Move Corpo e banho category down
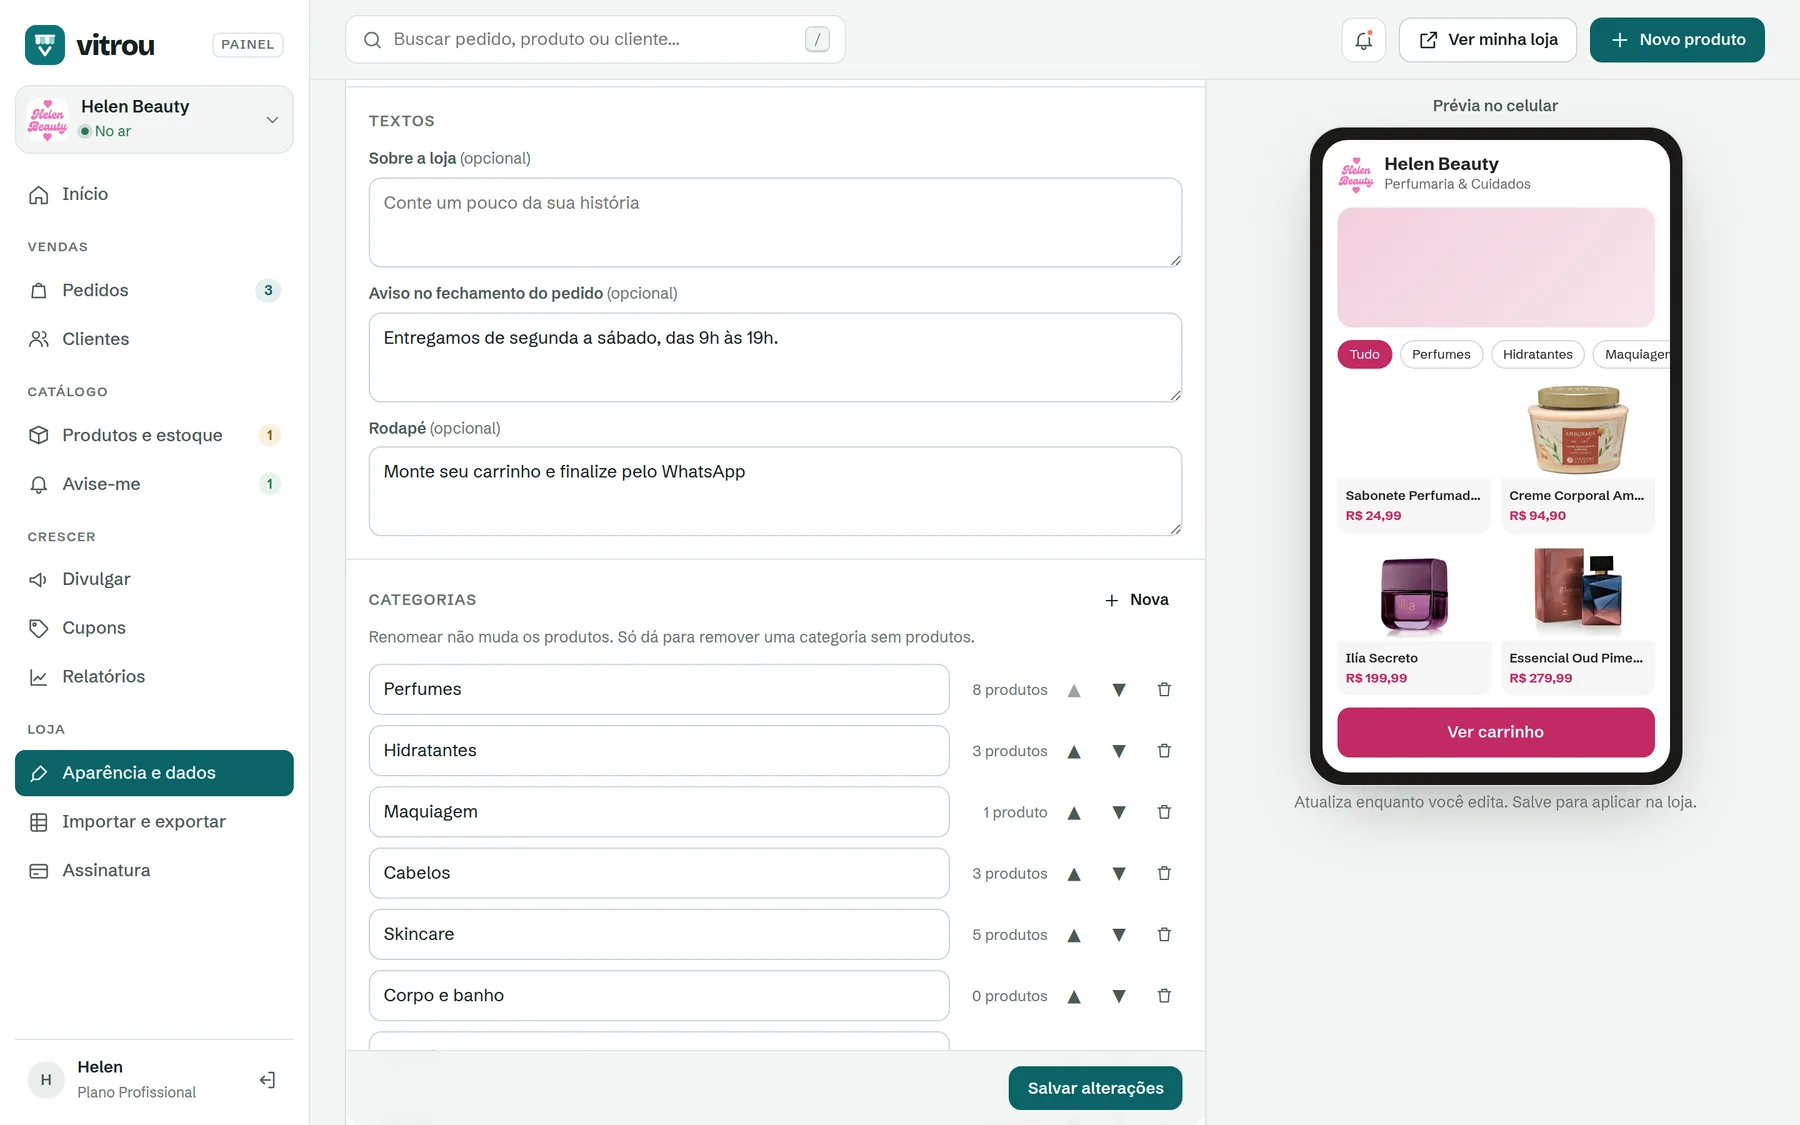The width and height of the screenshot is (1800, 1125). tap(1119, 996)
